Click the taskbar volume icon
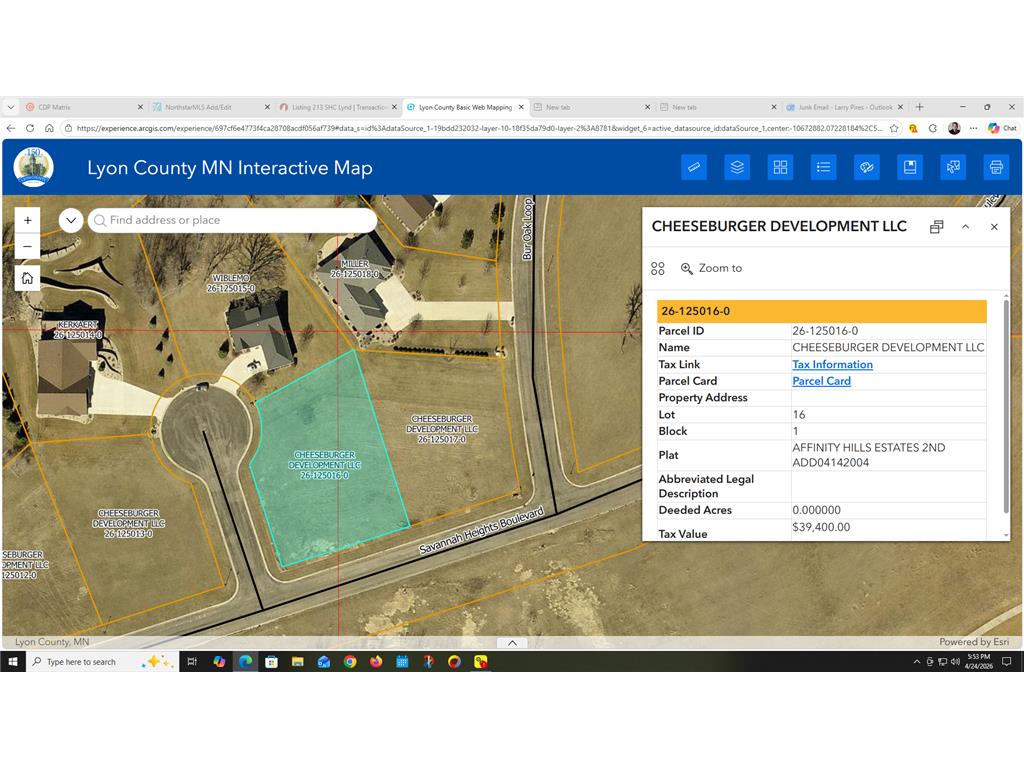Image resolution: width=1024 pixels, height=768 pixels. (x=955, y=662)
